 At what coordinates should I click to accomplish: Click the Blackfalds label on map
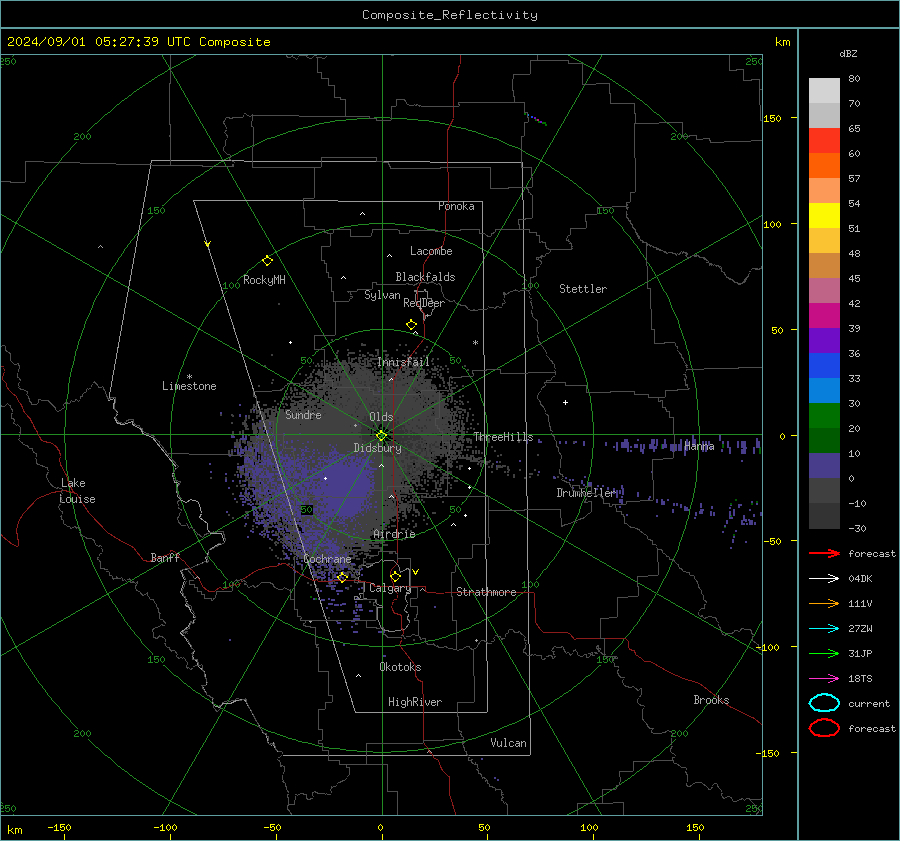(x=425, y=277)
